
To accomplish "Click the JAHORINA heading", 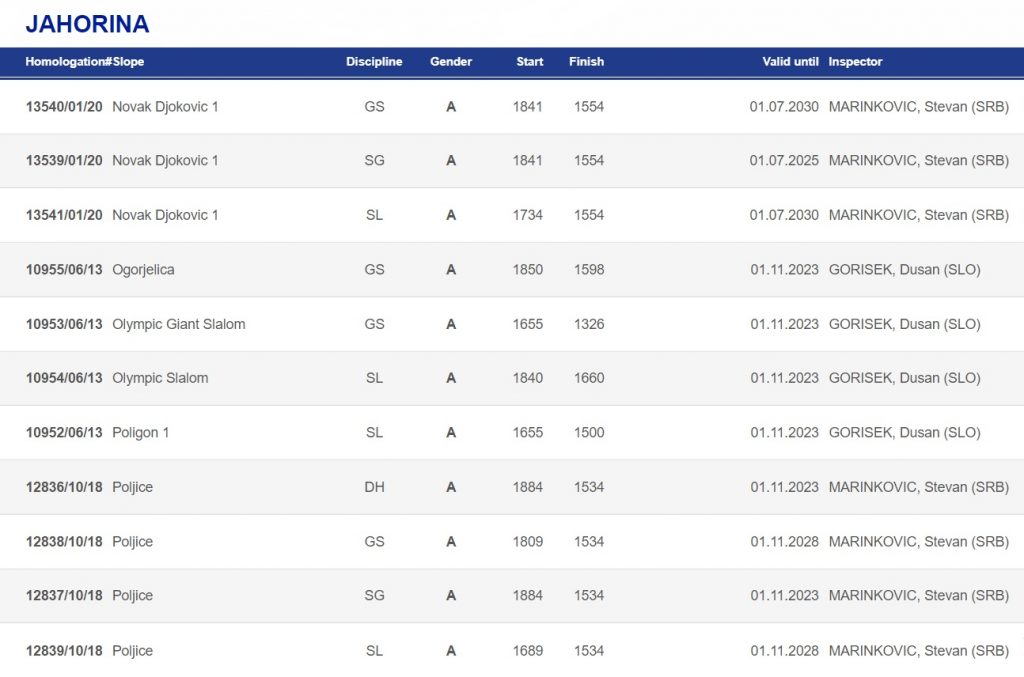I will point(87,24).
